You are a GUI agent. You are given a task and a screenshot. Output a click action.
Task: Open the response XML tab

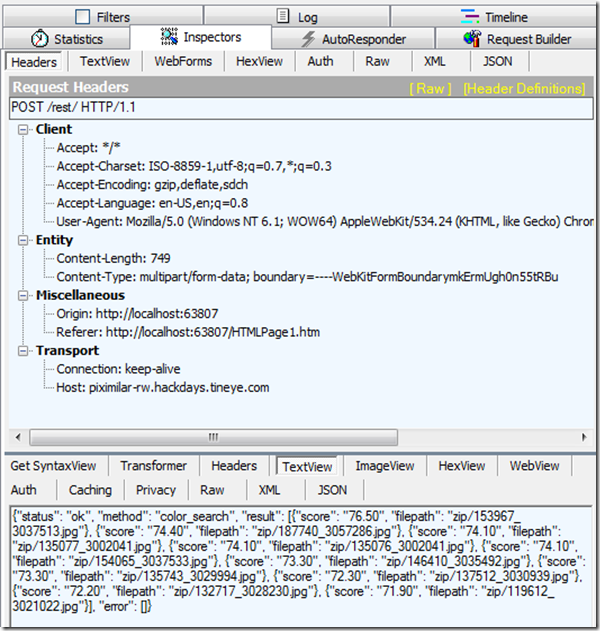click(x=269, y=490)
